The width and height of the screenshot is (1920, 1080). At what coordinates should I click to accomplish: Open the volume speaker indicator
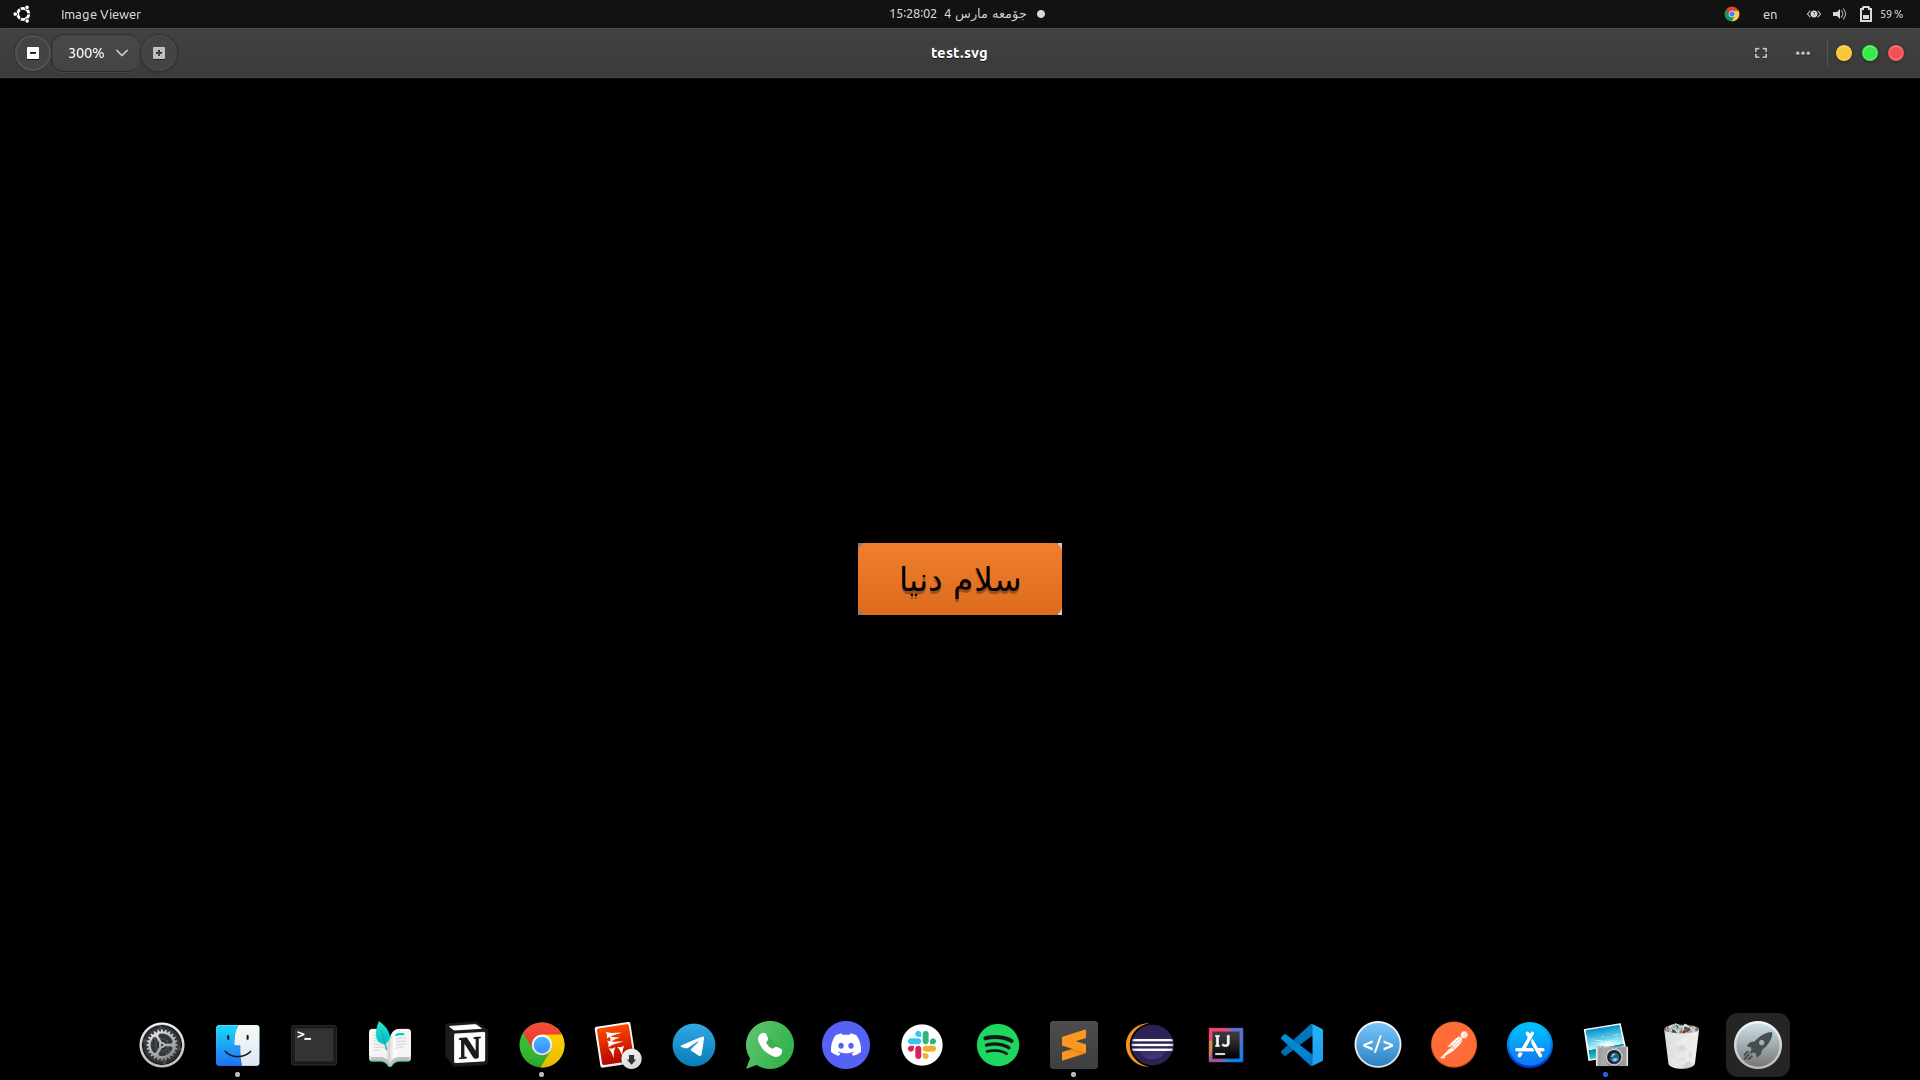click(1839, 14)
